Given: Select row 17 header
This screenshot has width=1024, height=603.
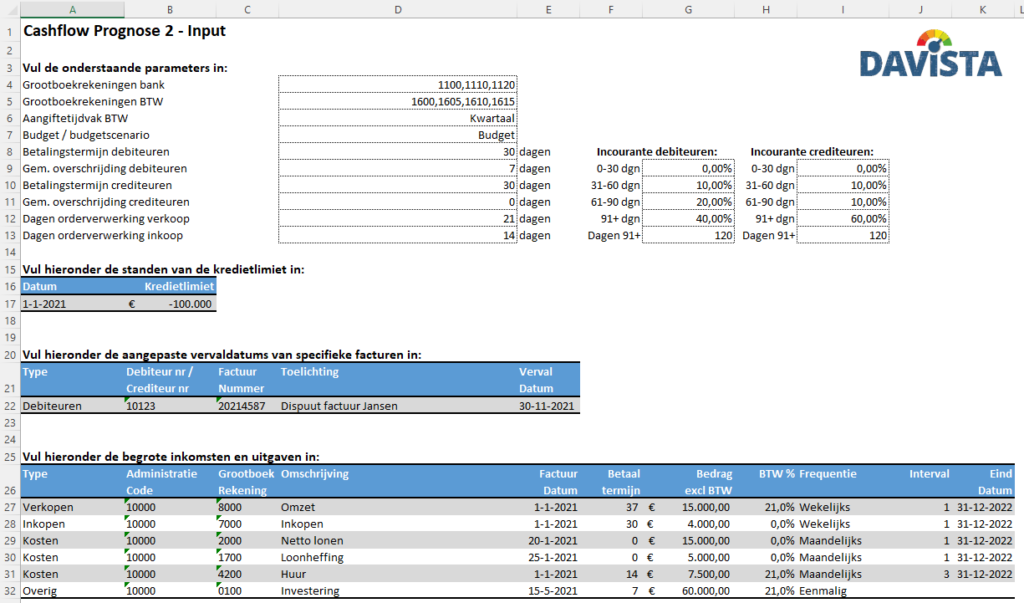Looking at the screenshot, I should [9, 304].
